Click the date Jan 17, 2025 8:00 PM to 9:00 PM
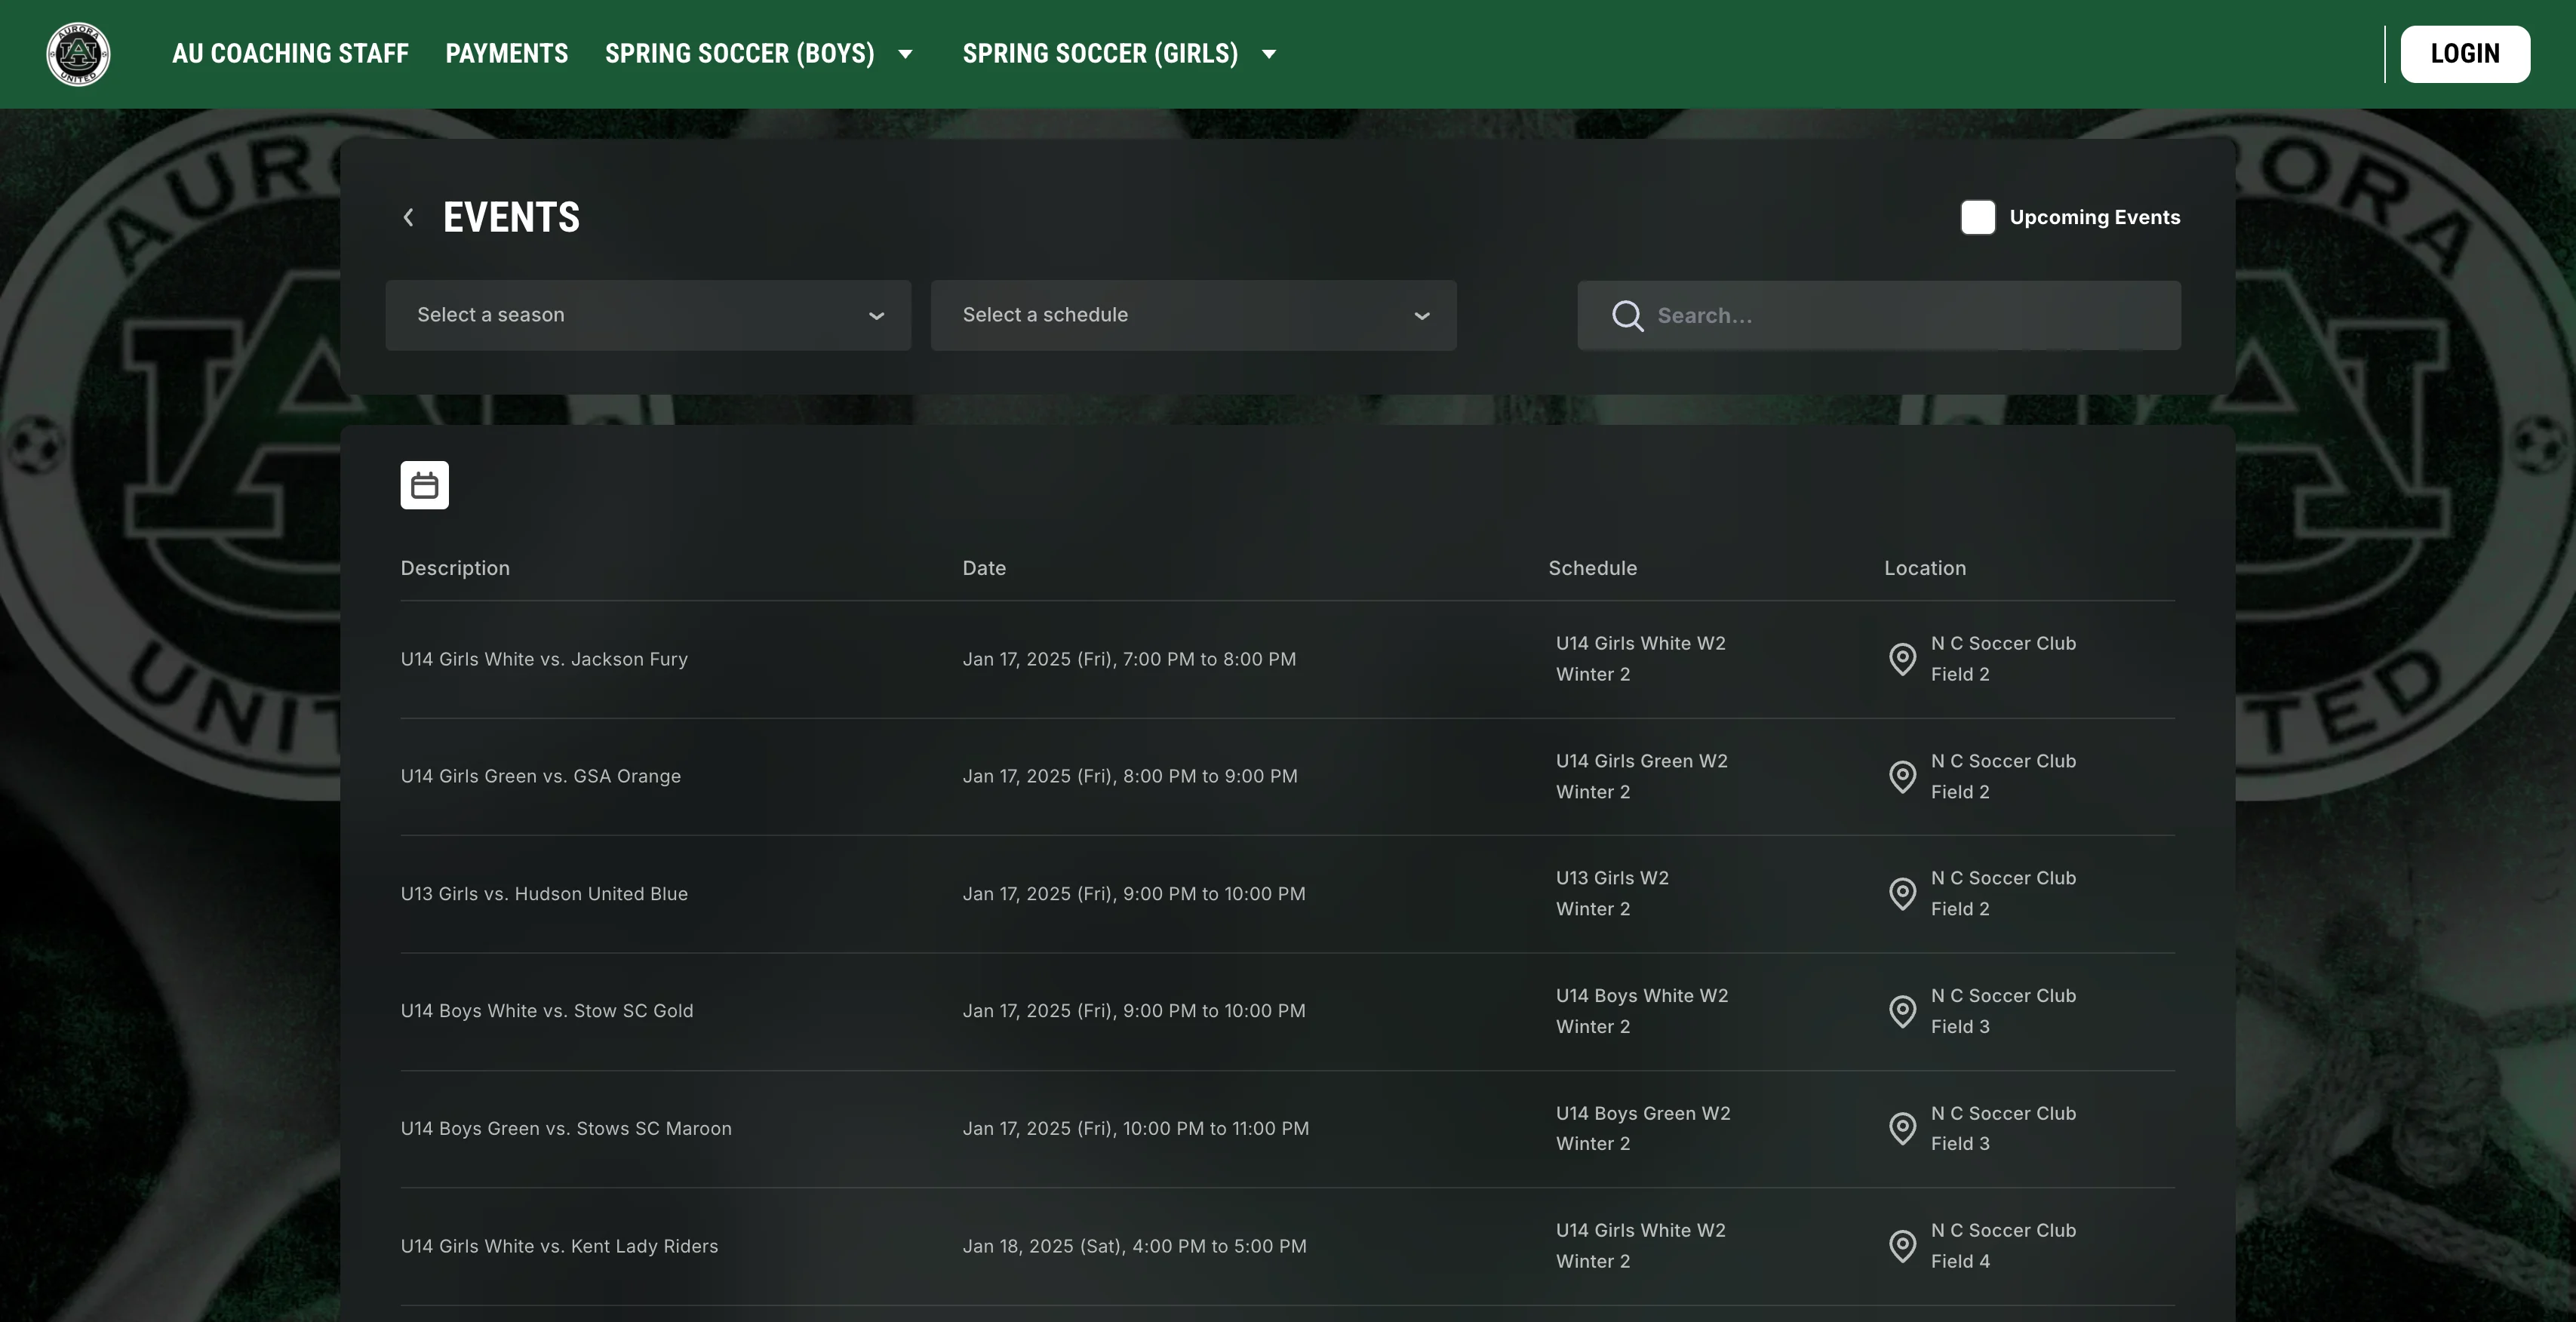The image size is (2576, 1322). click(x=1130, y=777)
